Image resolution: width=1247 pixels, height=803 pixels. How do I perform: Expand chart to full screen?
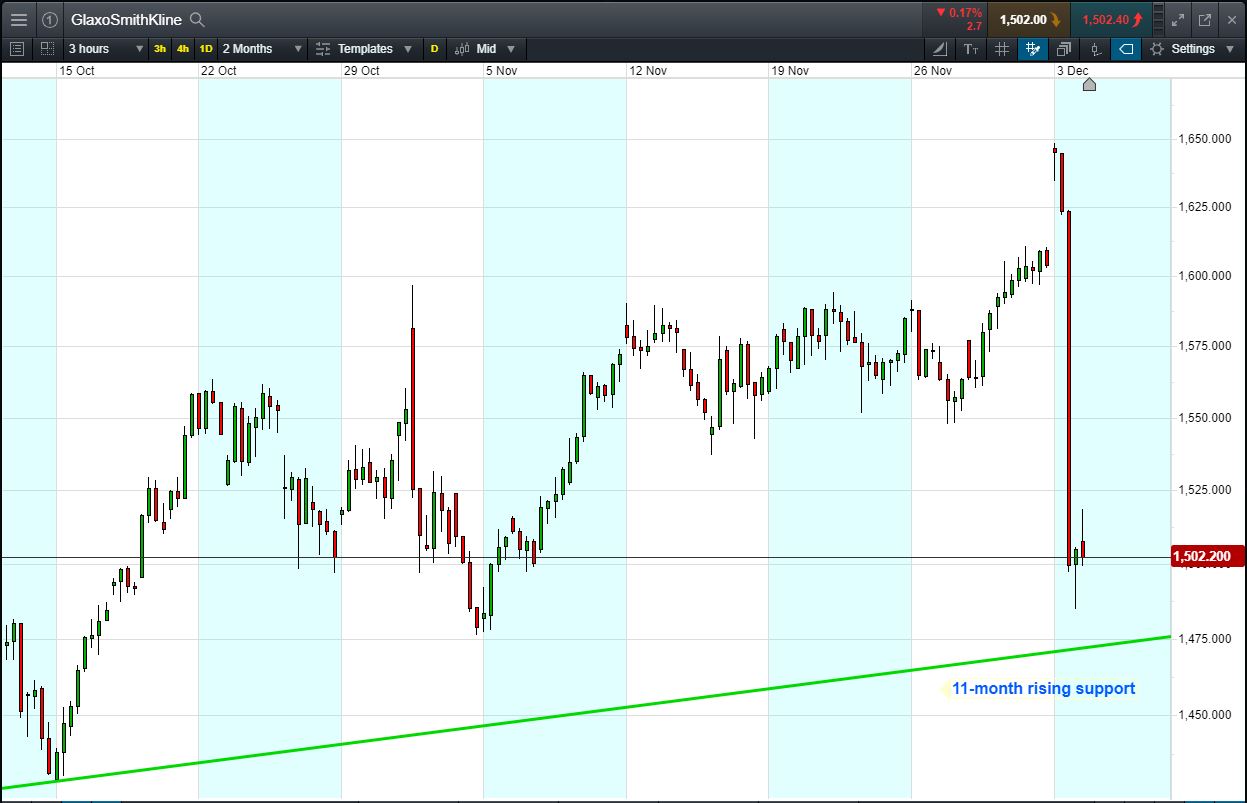(1178, 19)
